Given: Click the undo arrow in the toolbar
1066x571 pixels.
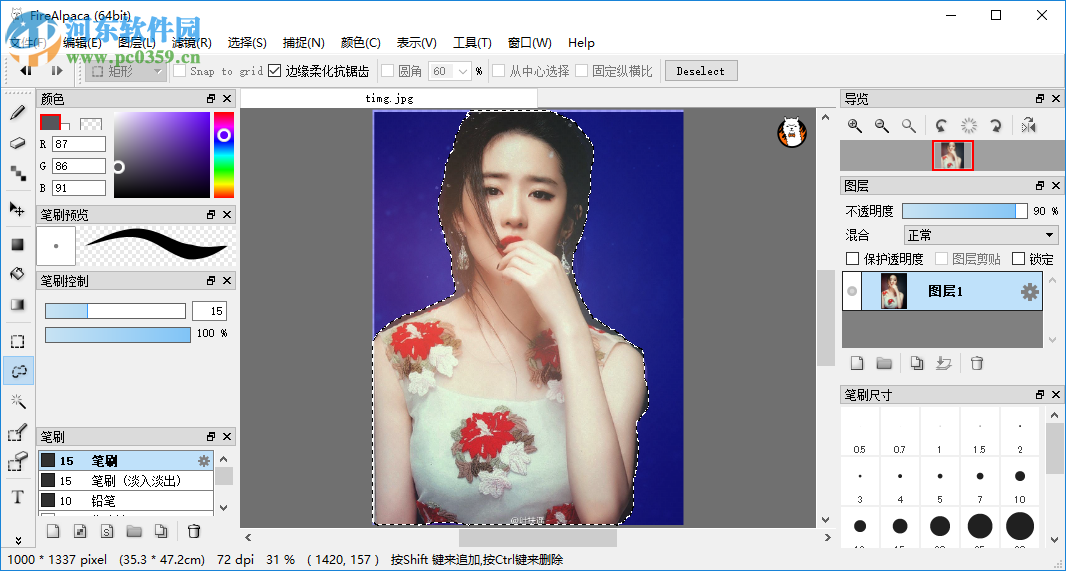Looking at the screenshot, I should coord(26,71).
